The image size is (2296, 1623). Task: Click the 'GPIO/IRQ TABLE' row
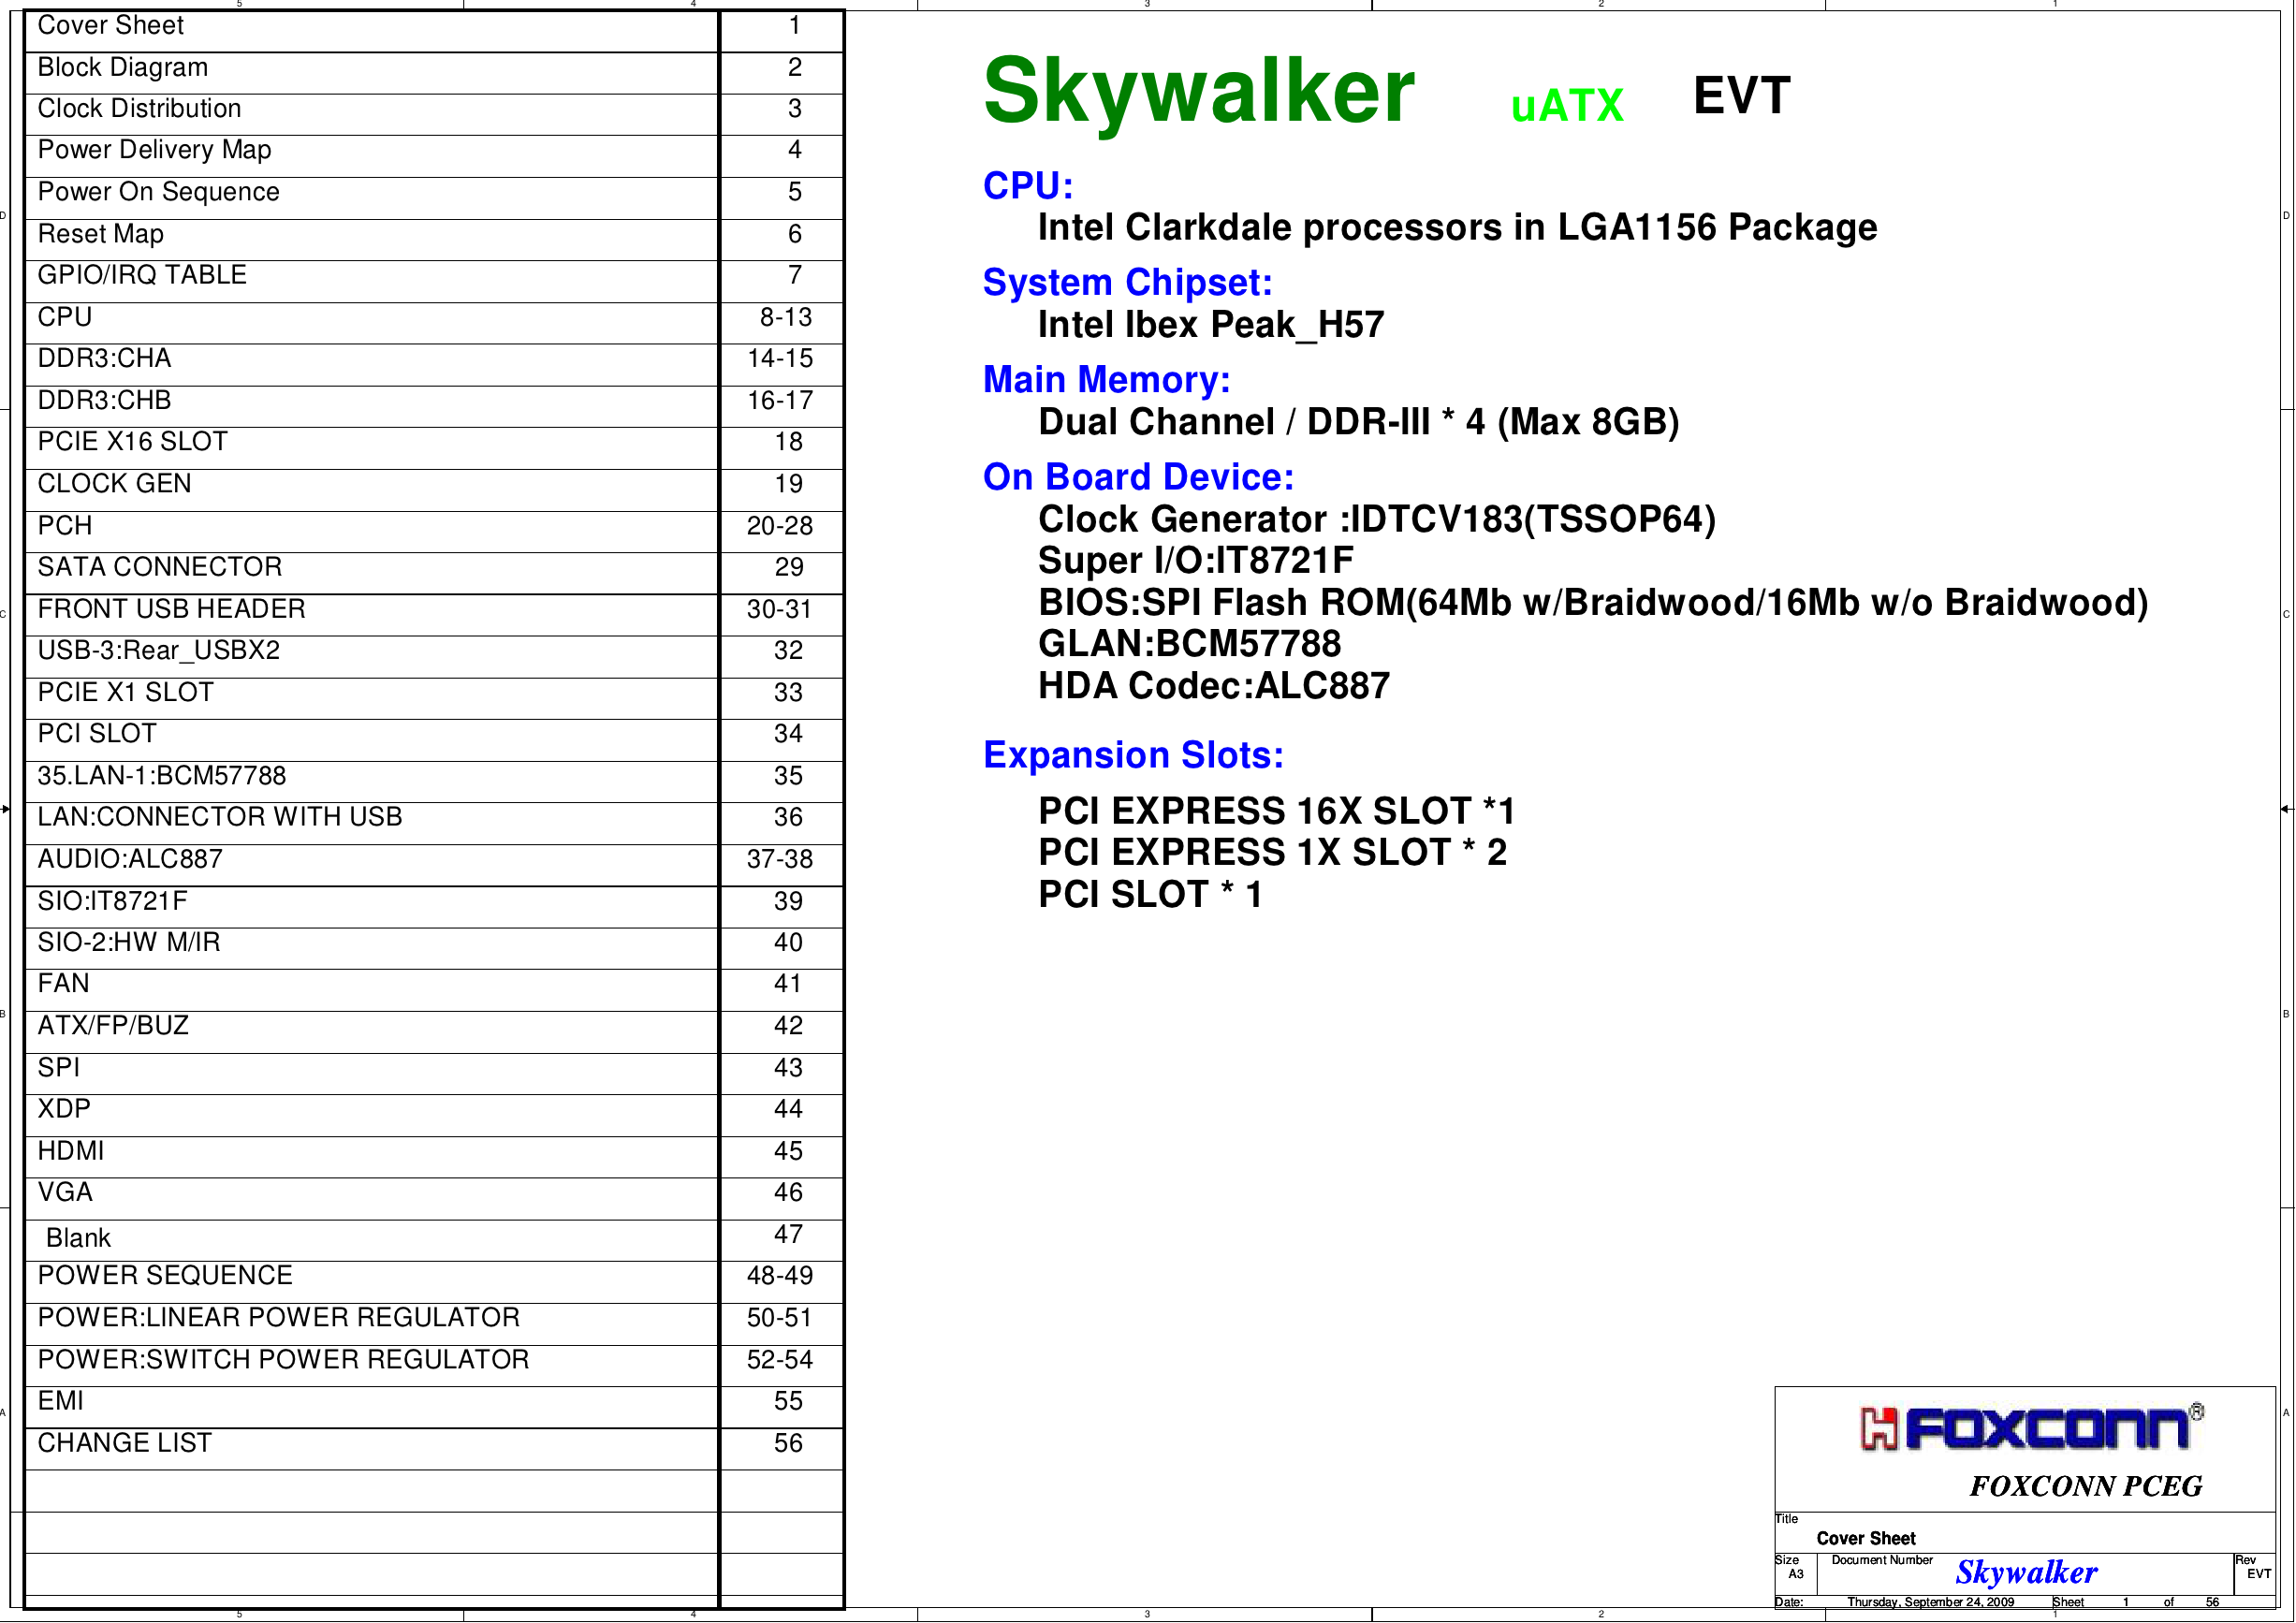pyautogui.click(x=434, y=281)
